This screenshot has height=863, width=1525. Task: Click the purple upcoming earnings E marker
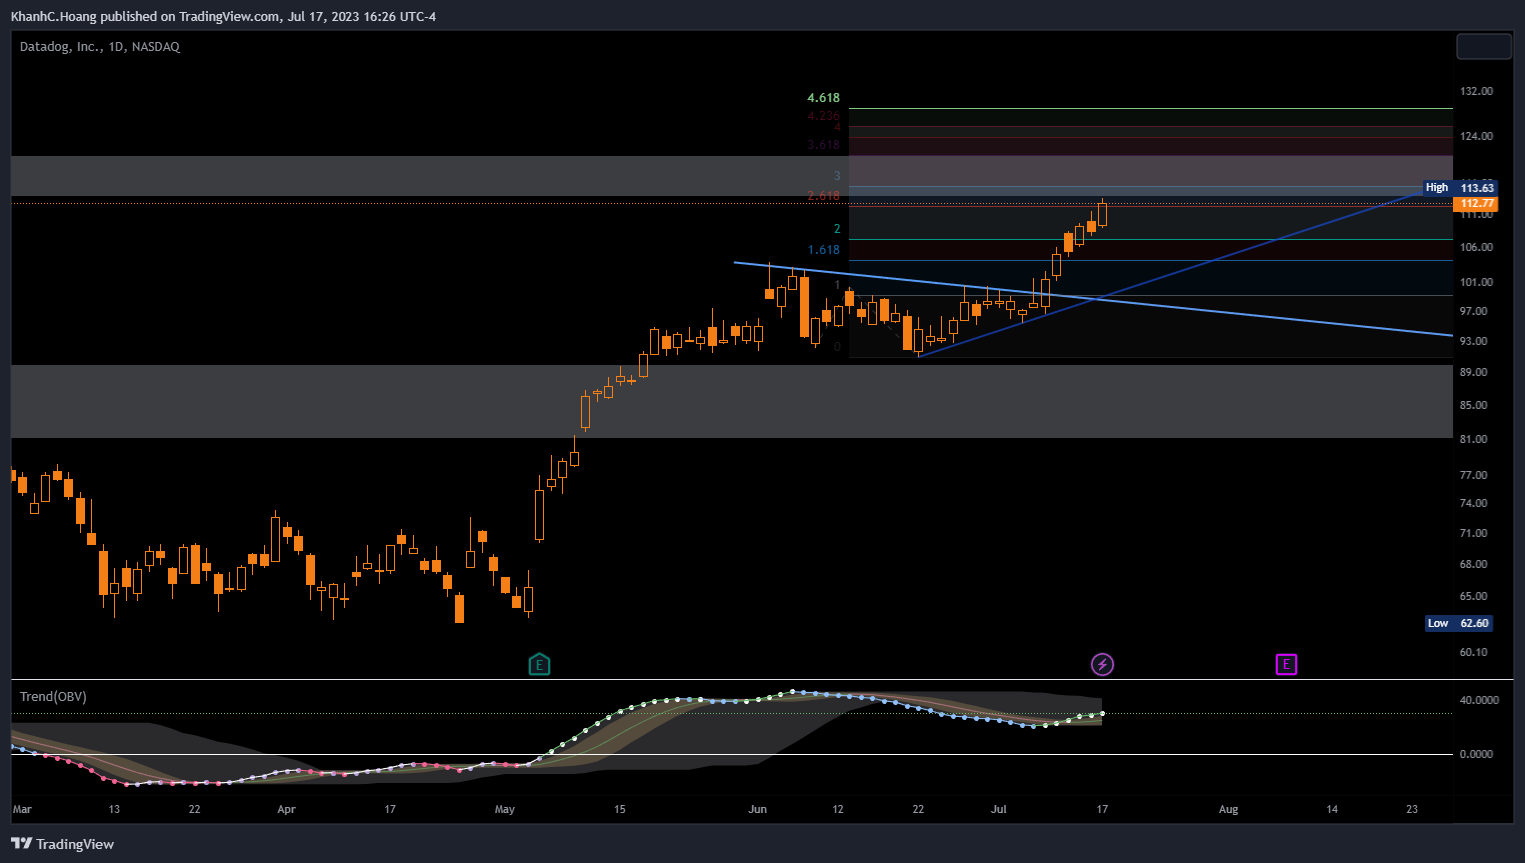[1286, 664]
